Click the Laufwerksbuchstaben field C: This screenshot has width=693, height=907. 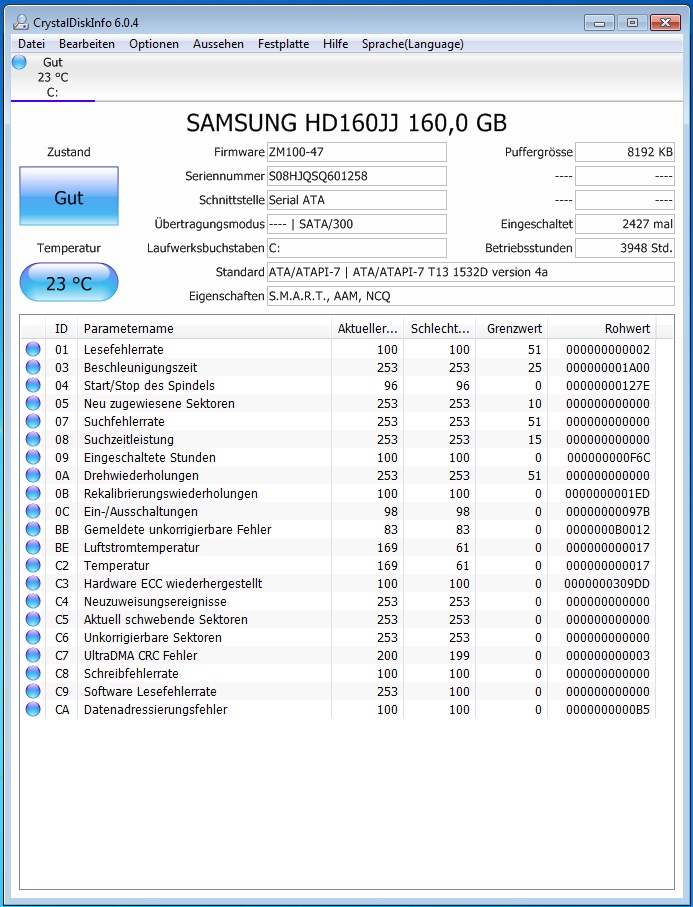(356, 248)
